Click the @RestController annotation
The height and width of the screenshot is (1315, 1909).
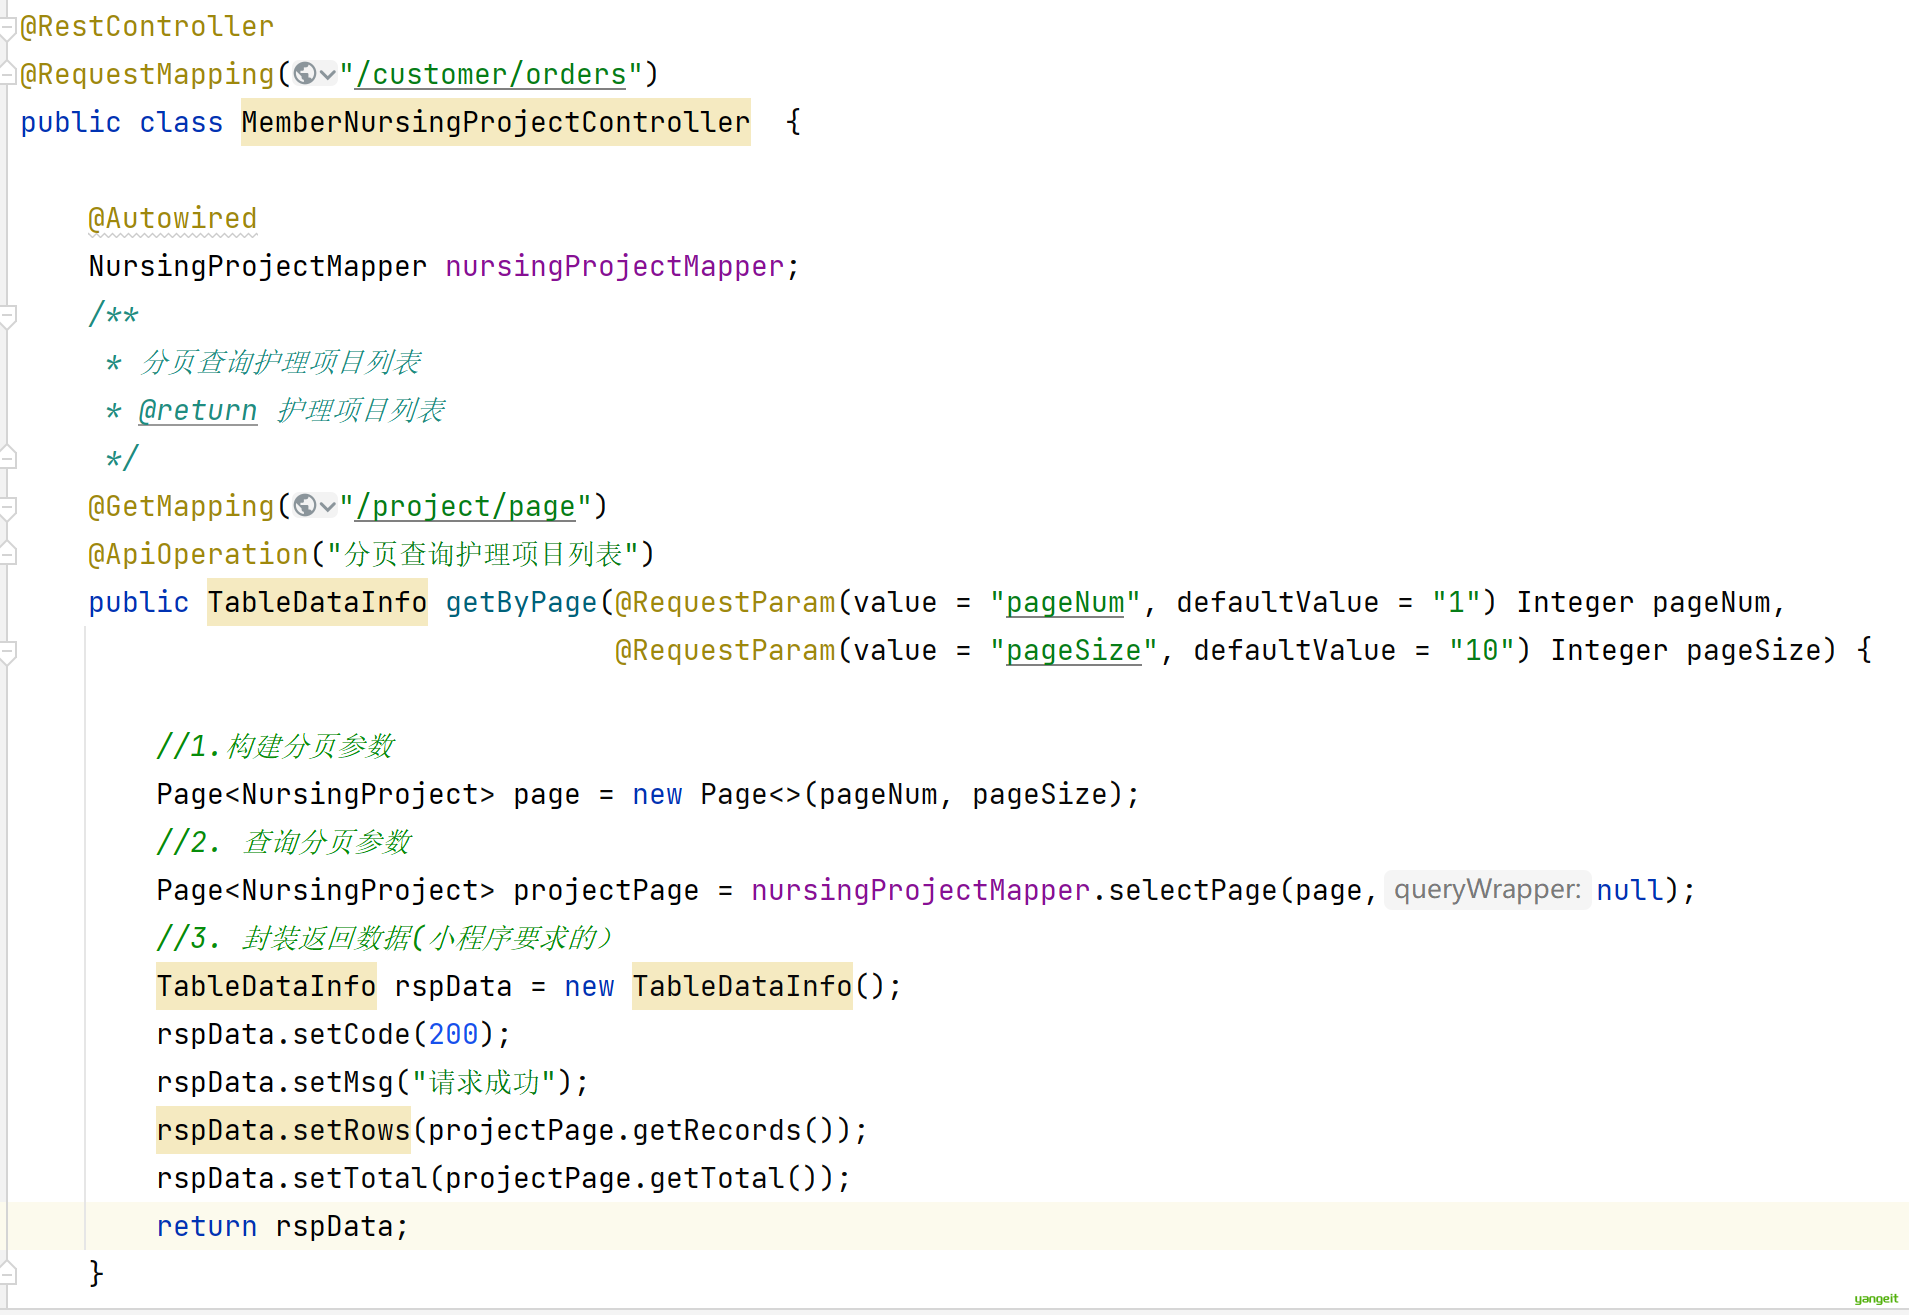click(x=147, y=26)
